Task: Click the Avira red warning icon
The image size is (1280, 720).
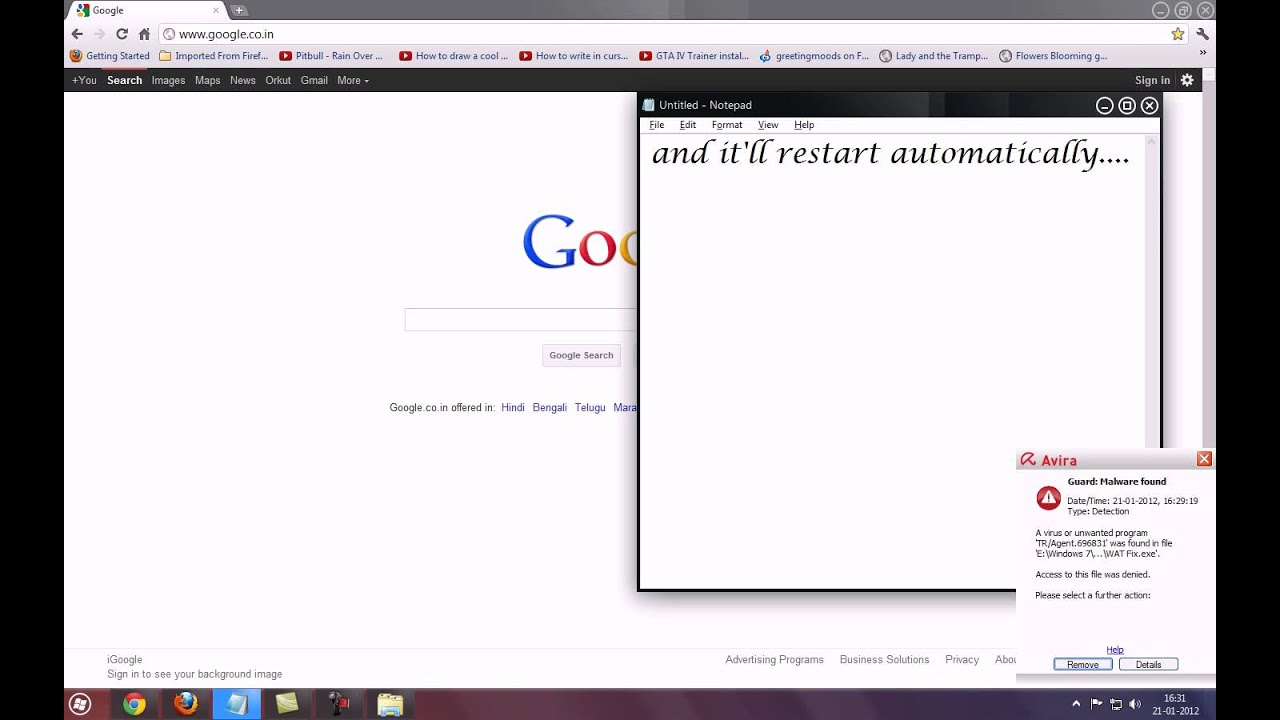Action: point(1048,497)
